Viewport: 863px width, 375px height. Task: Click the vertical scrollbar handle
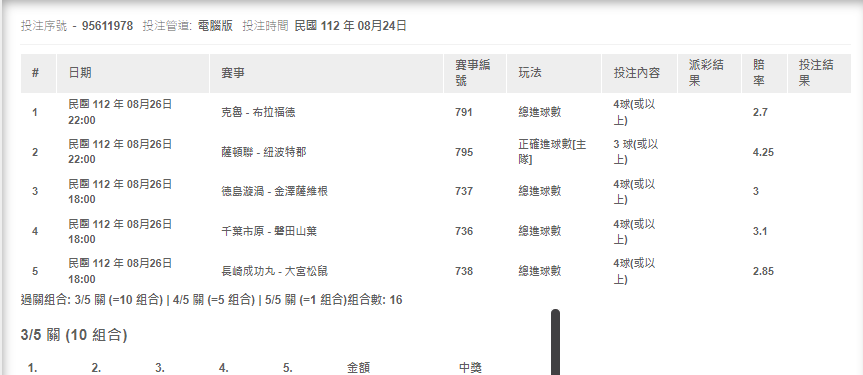pyautogui.click(x=555, y=342)
